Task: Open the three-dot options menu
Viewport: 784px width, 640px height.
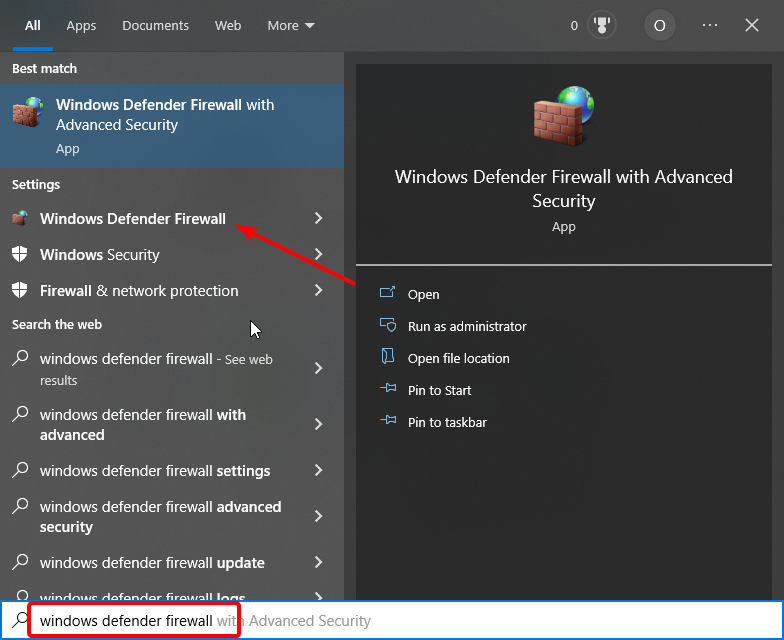Action: tap(710, 25)
